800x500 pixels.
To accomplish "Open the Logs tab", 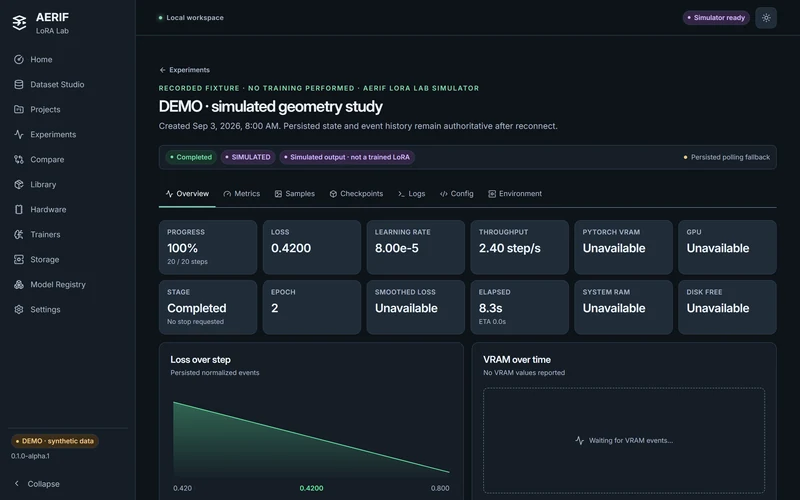I will (x=412, y=194).
